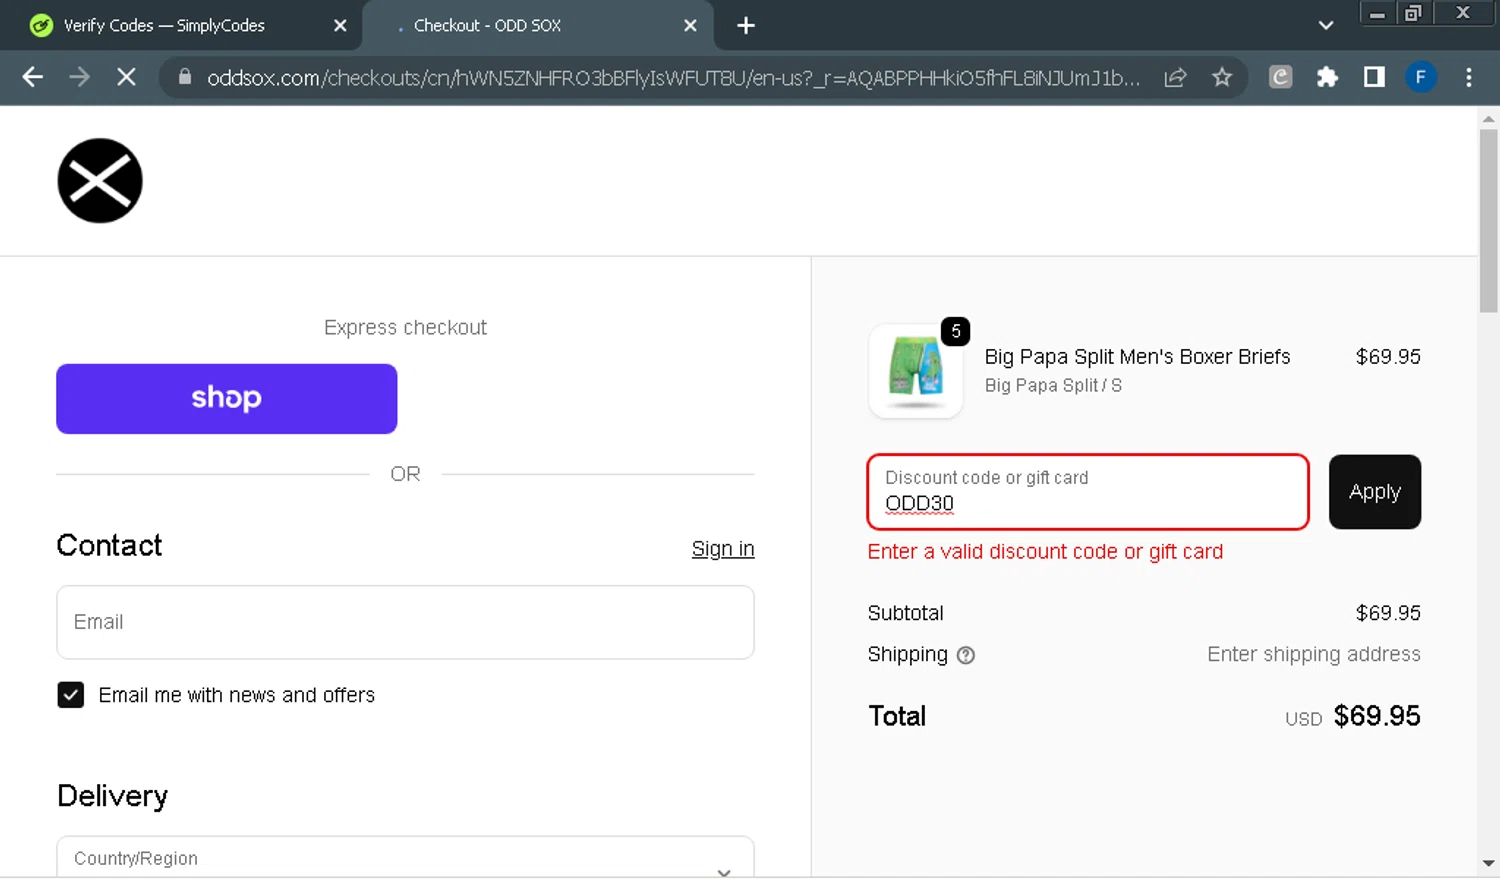Click the quantity badge 5 on product
Viewport: 1500px width, 879px height.
955,331
